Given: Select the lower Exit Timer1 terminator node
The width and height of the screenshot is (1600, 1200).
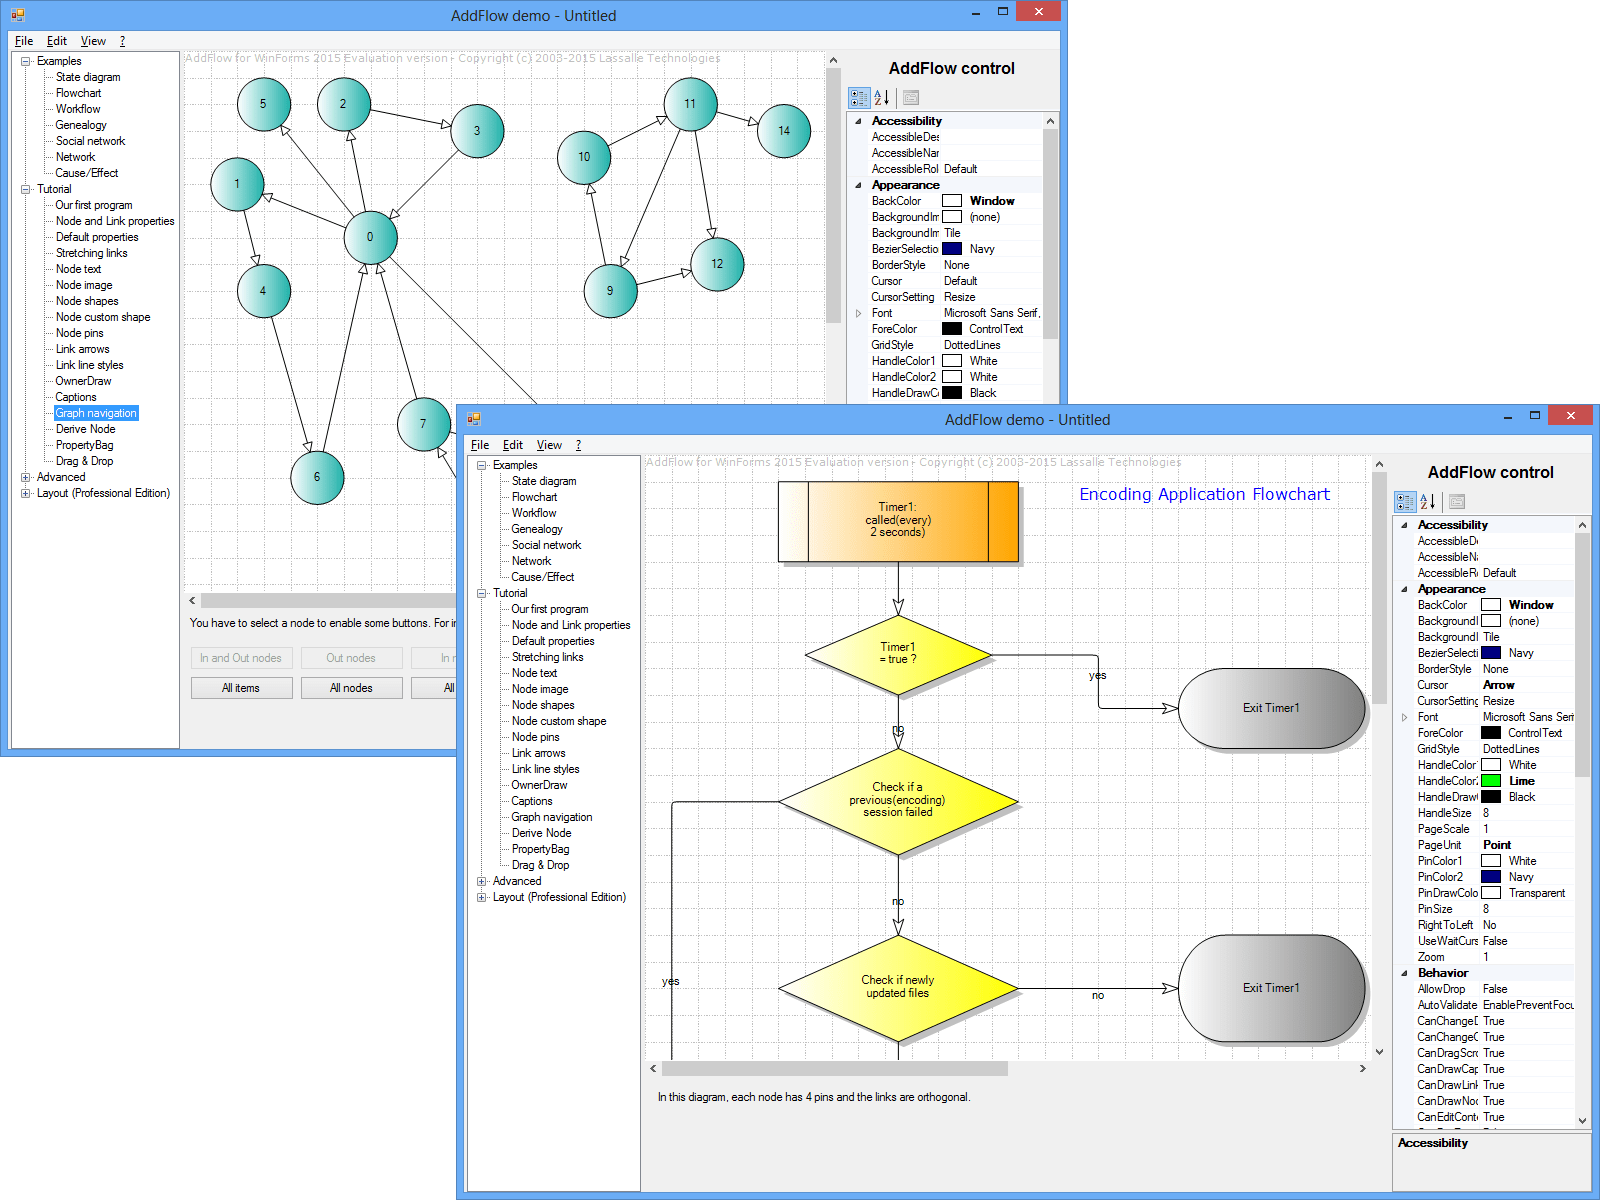Looking at the screenshot, I should click(1271, 988).
